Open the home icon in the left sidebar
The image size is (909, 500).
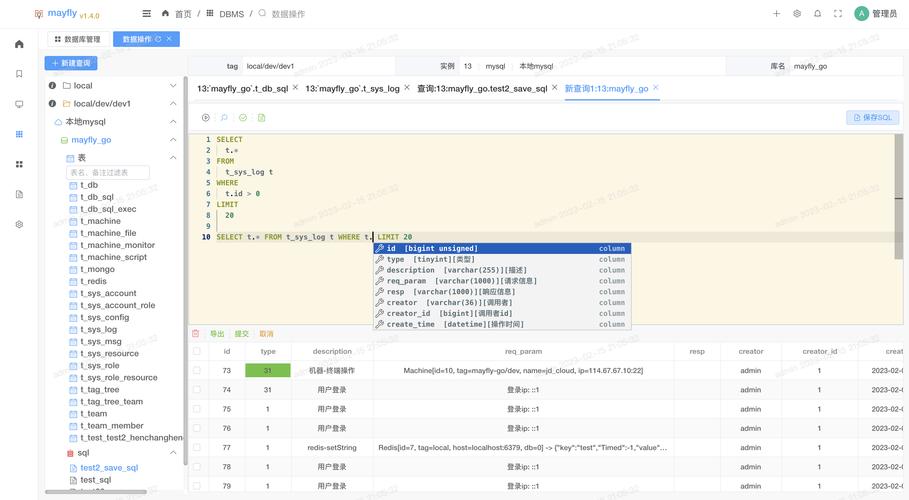tap(19, 44)
